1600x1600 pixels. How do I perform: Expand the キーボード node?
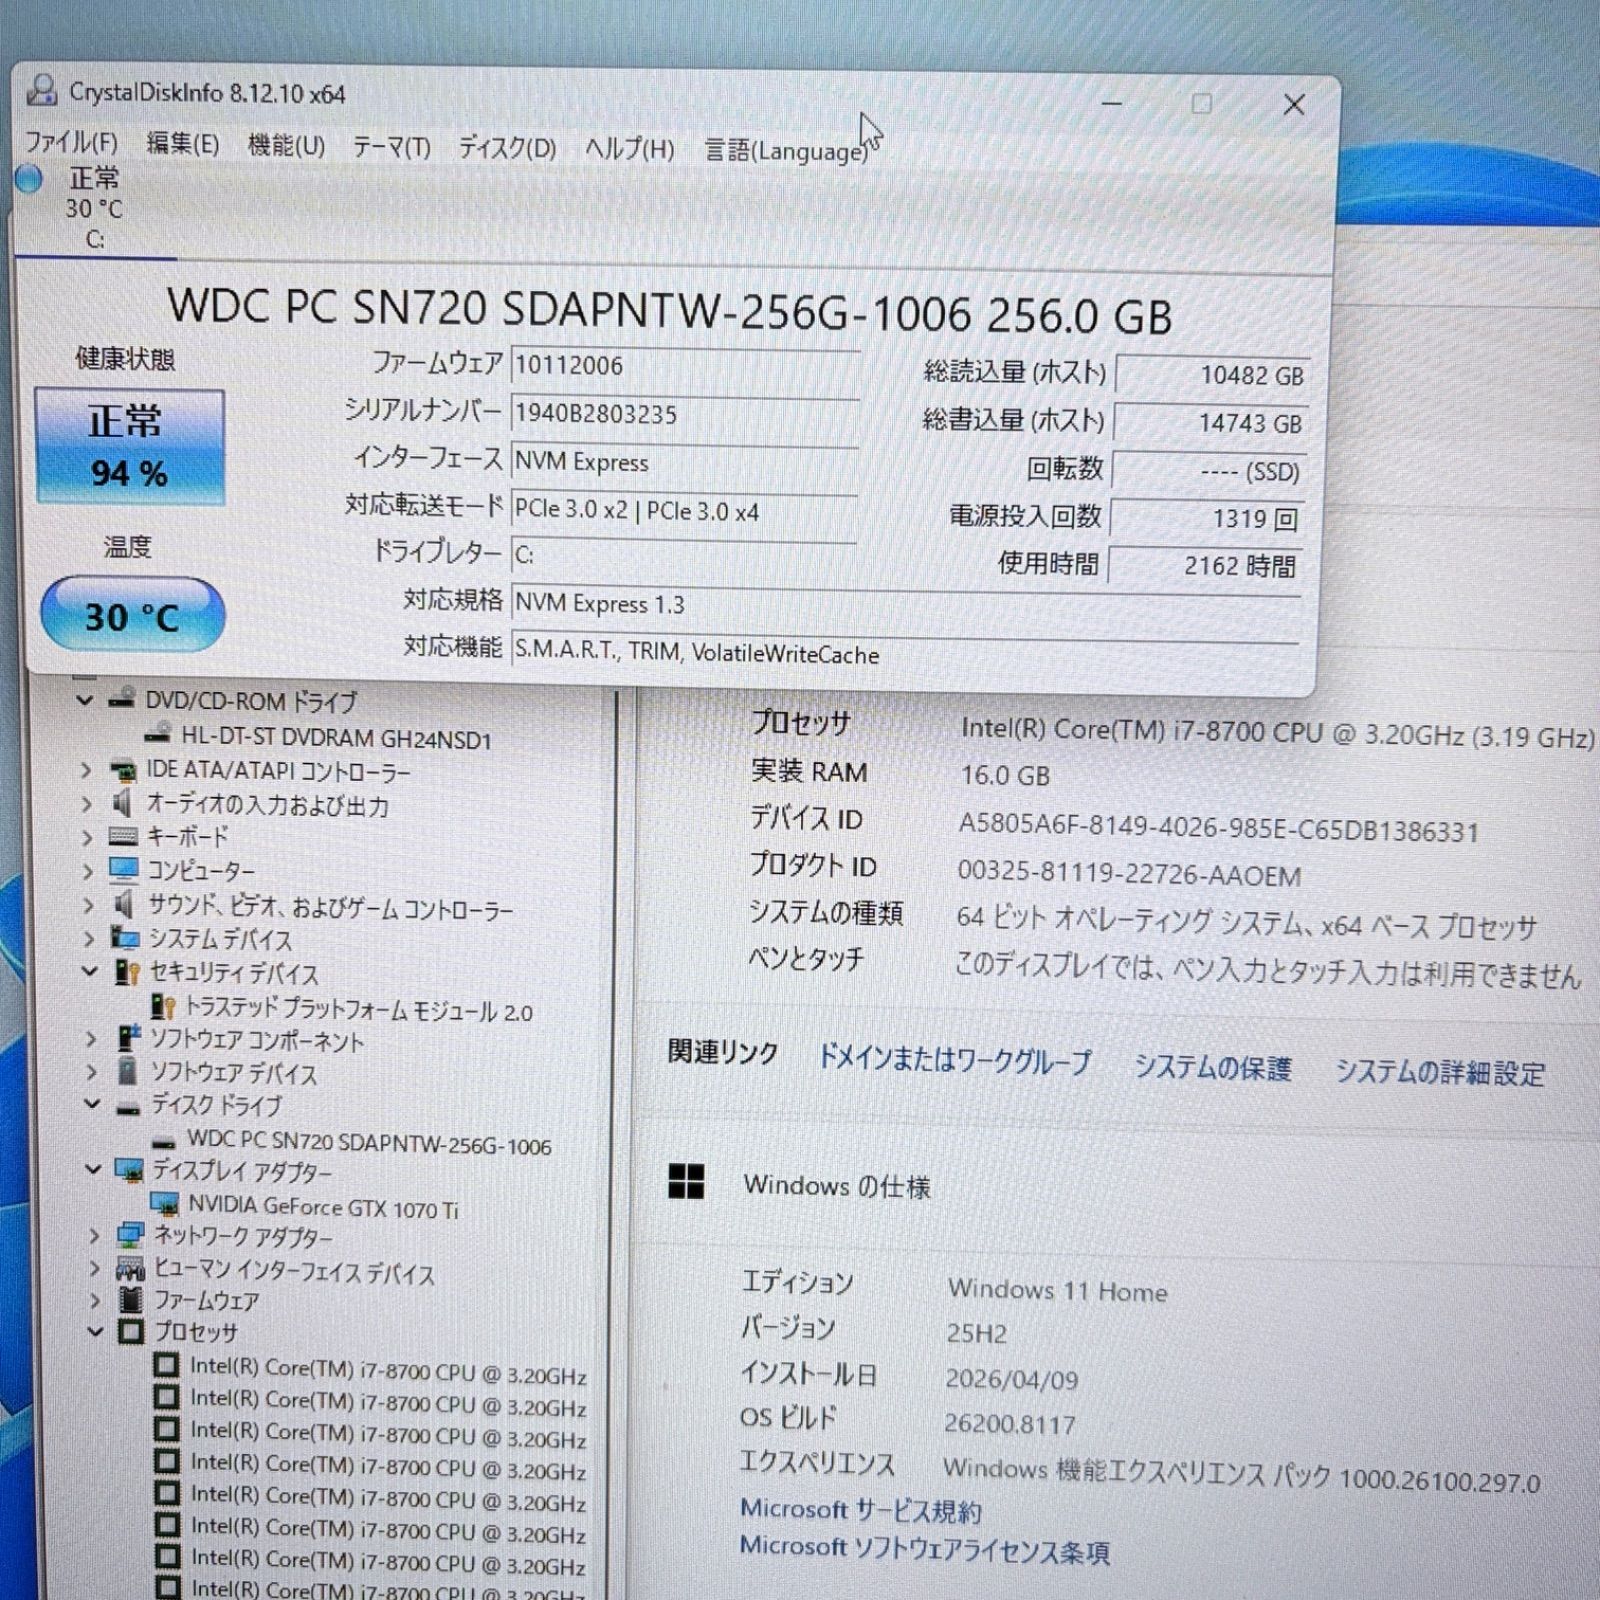tap(87, 837)
